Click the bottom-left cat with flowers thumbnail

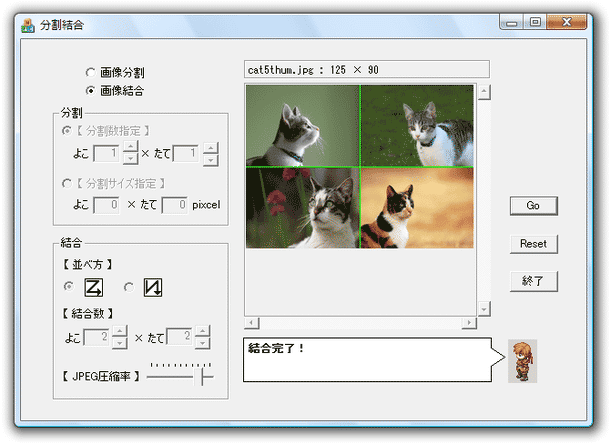pyautogui.click(x=302, y=208)
